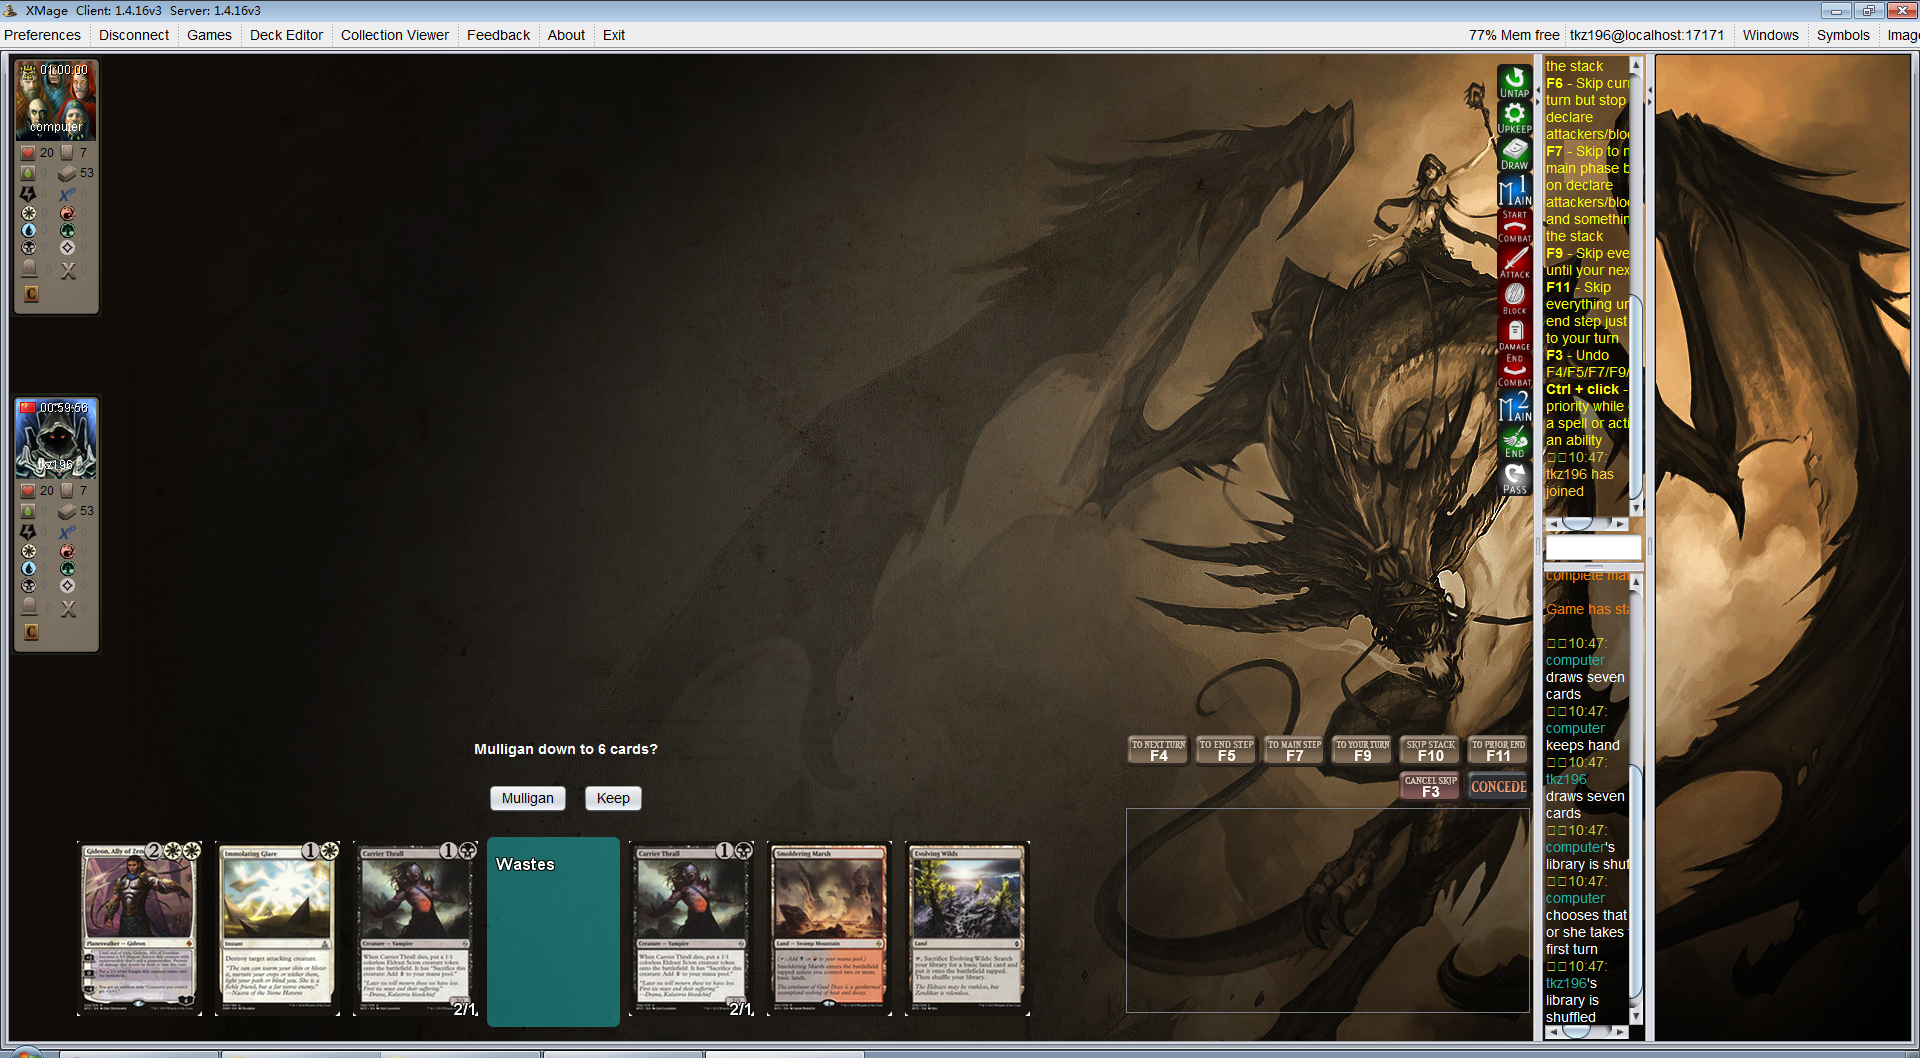The image size is (1920, 1058).
Task: Click the Main 2 phase icon
Action: [x=1514, y=407]
